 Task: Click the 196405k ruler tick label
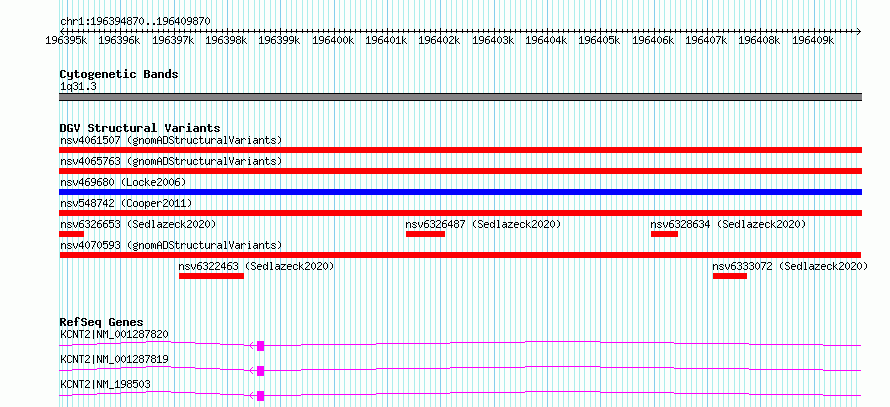[x=599, y=40]
